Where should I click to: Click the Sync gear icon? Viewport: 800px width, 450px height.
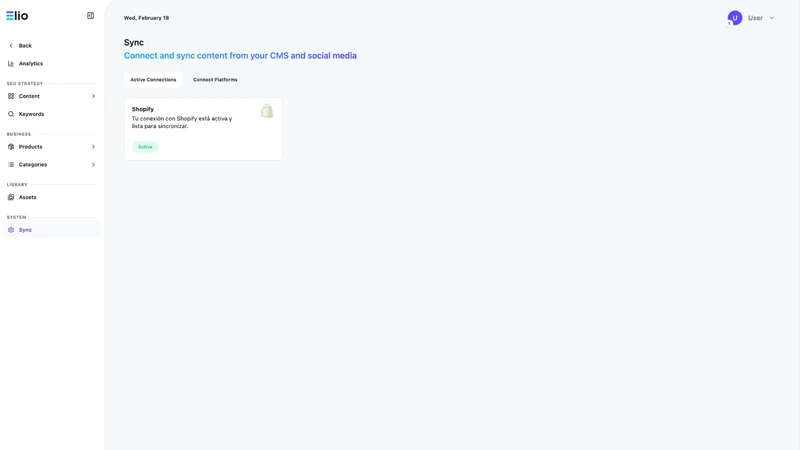point(11,230)
